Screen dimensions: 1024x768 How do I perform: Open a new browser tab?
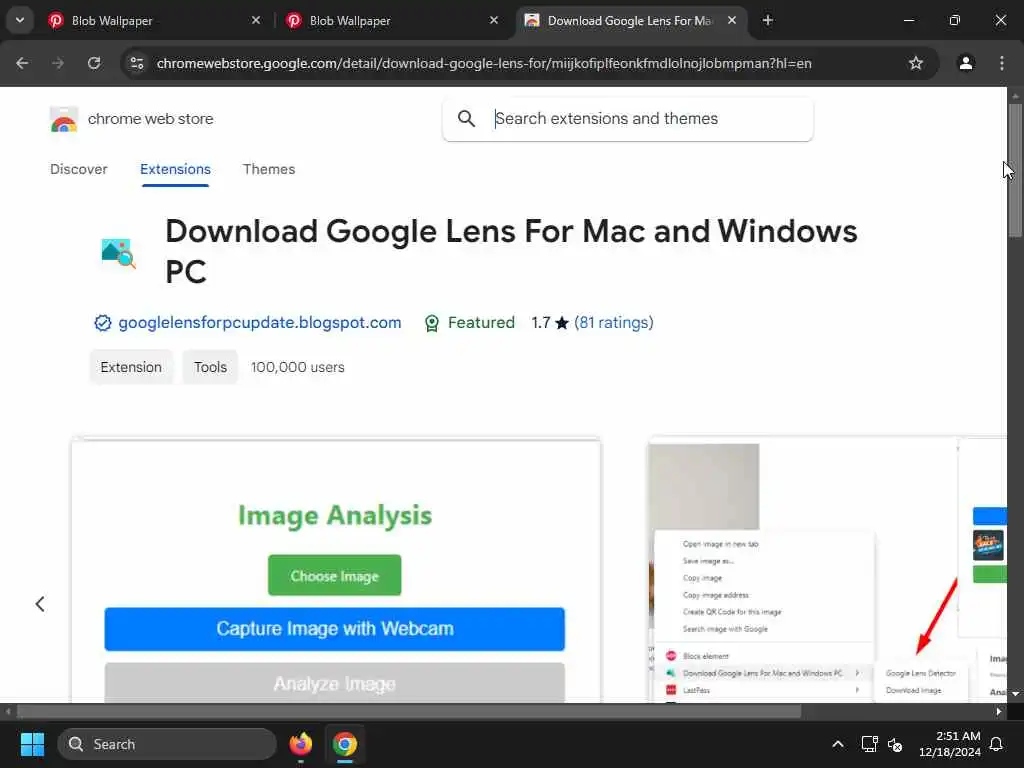tap(767, 20)
